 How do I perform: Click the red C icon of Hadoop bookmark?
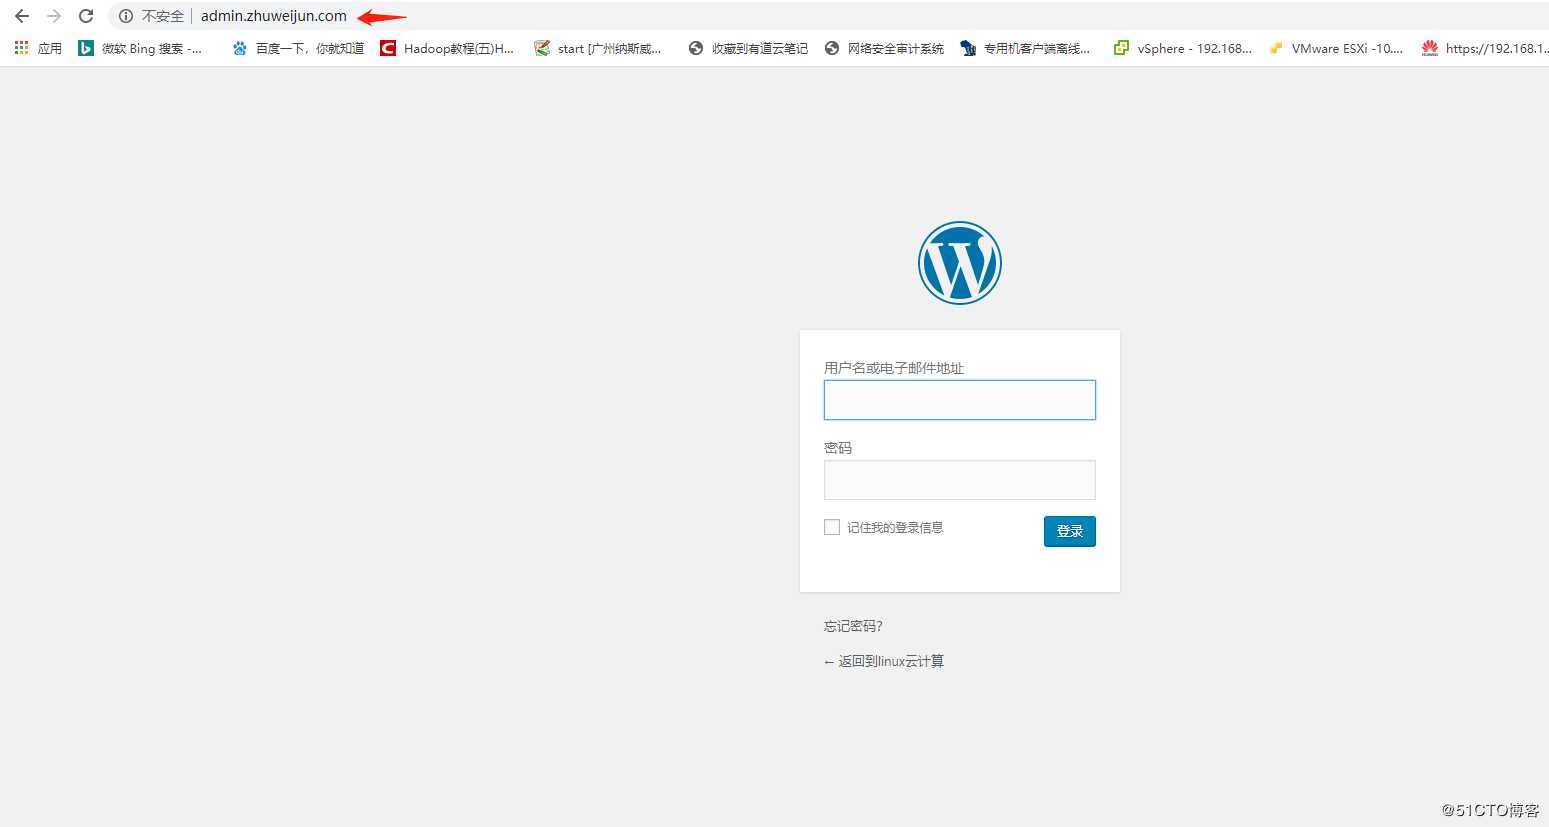(x=388, y=48)
